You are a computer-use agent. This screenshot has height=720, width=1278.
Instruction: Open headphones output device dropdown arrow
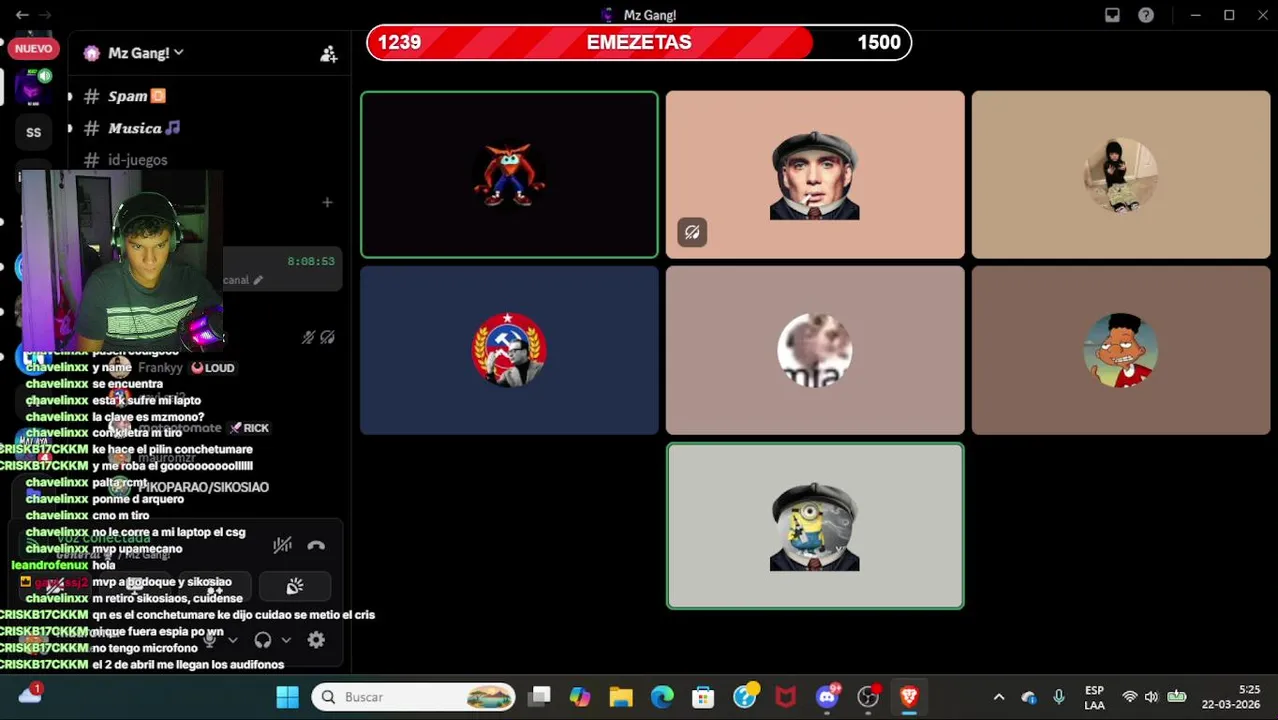286,640
